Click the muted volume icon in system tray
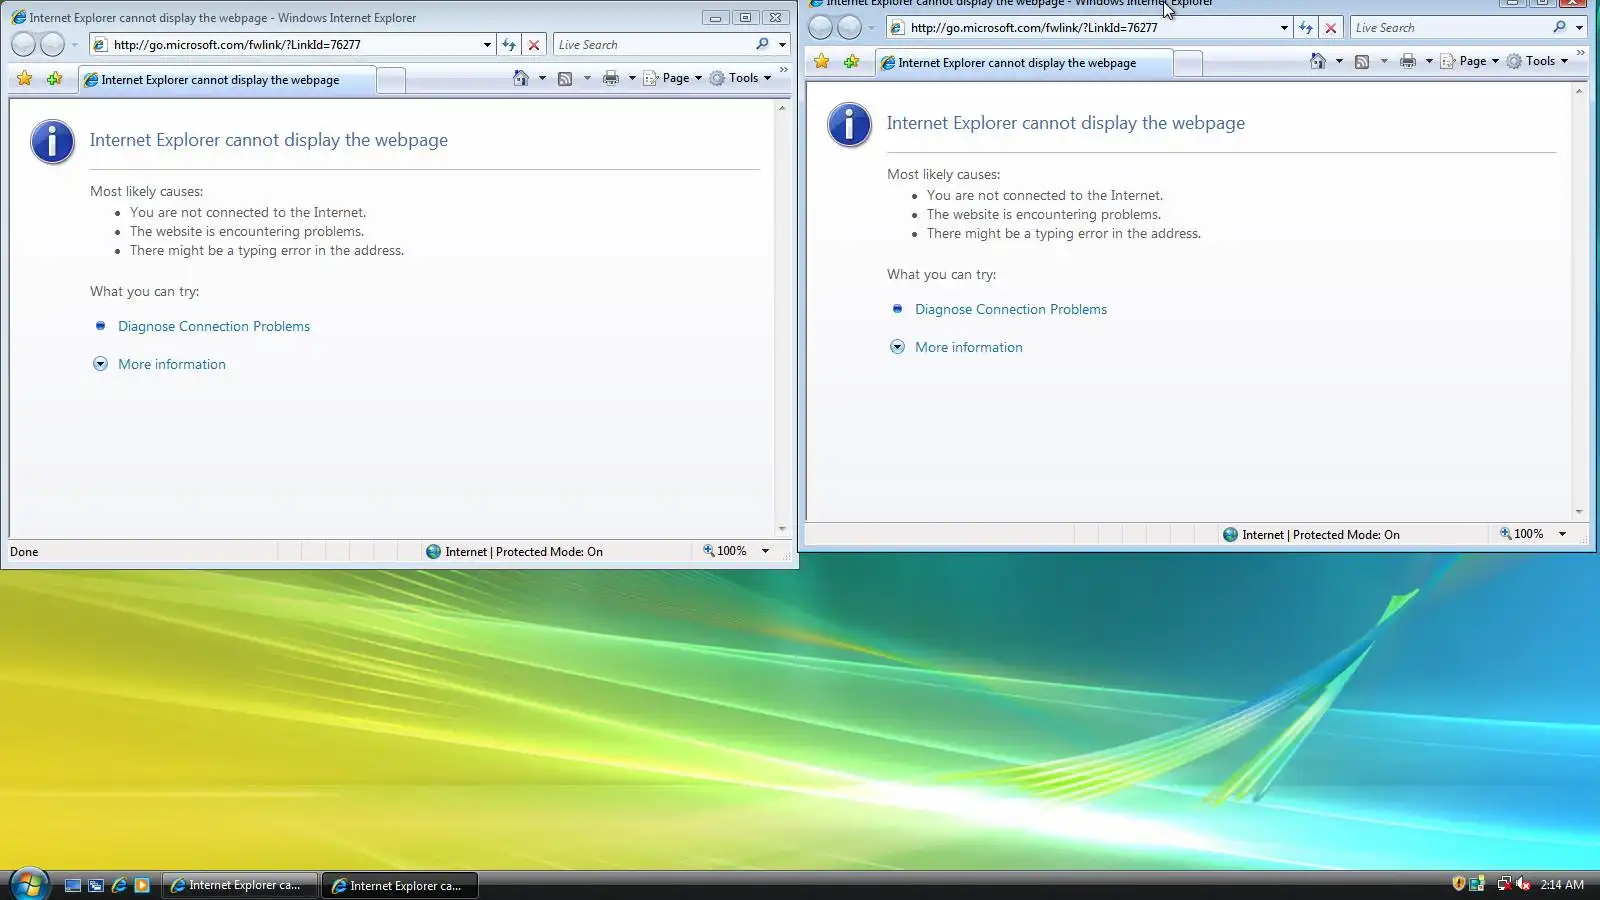Image resolution: width=1600 pixels, height=900 pixels. [1523, 884]
